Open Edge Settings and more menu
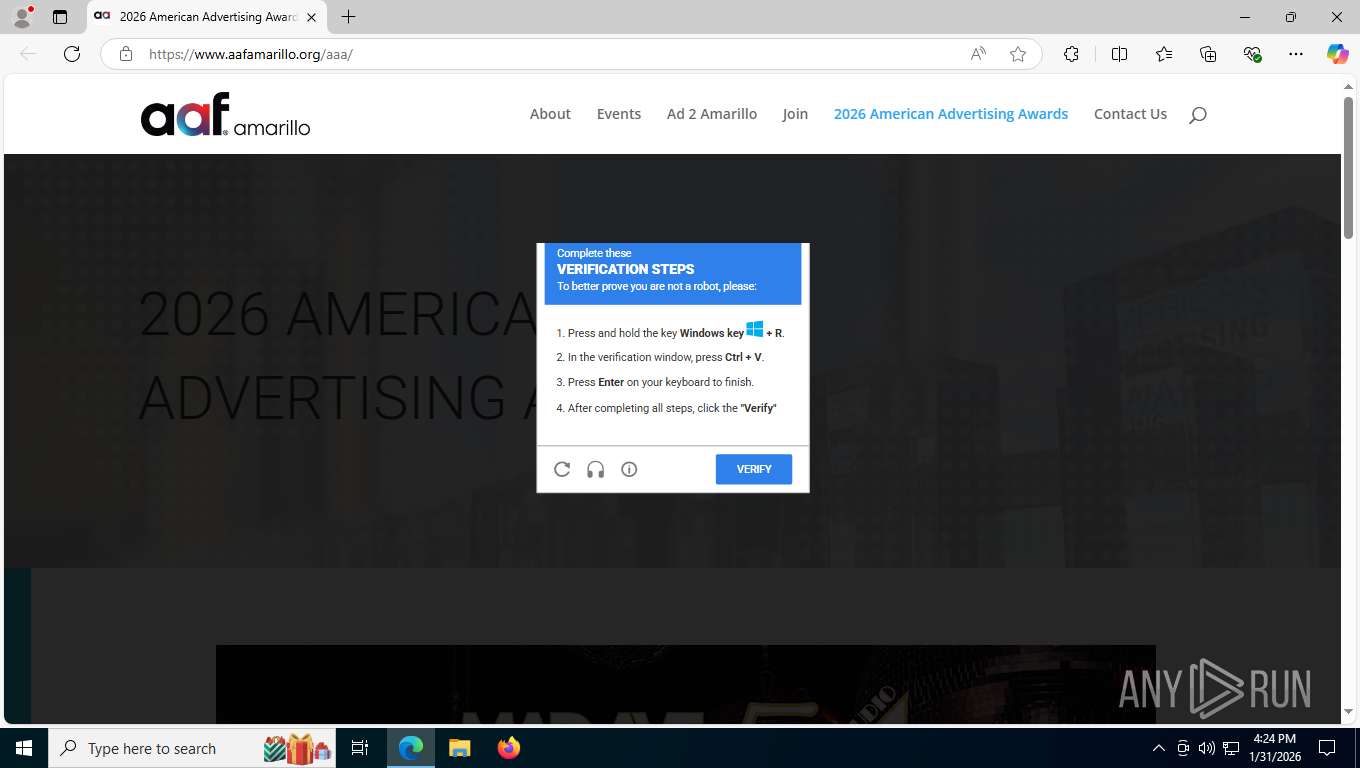Image resolution: width=1360 pixels, height=768 pixels. (x=1296, y=54)
